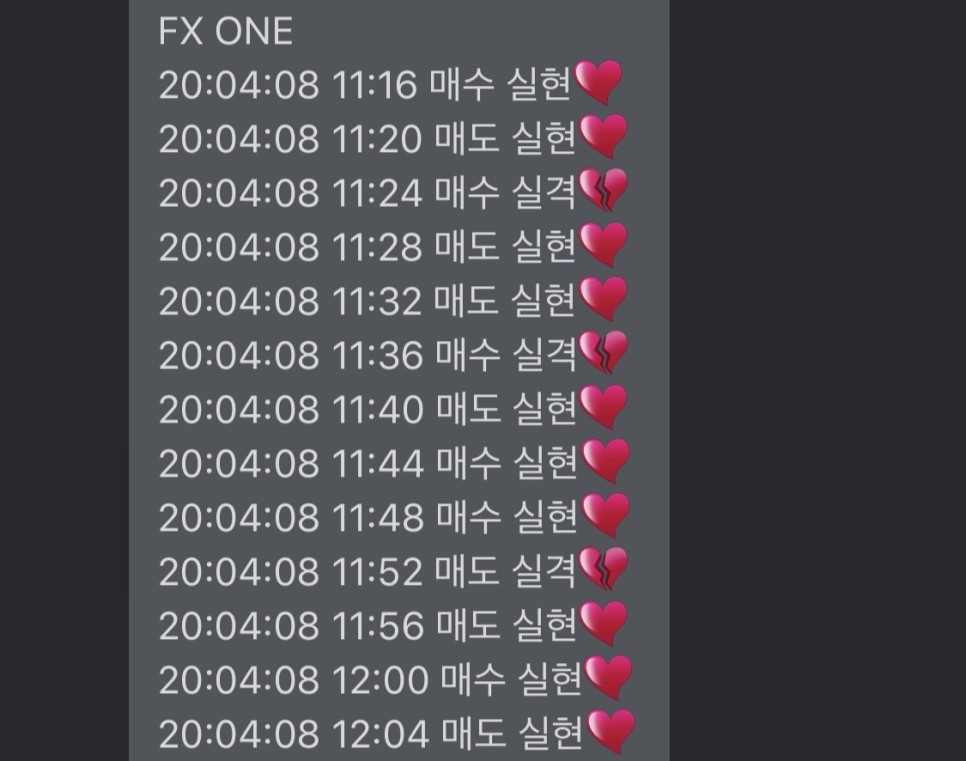Click the broken heart on the 11:52 line
Viewport: 966px width, 761px height.
[x=603, y=569]
